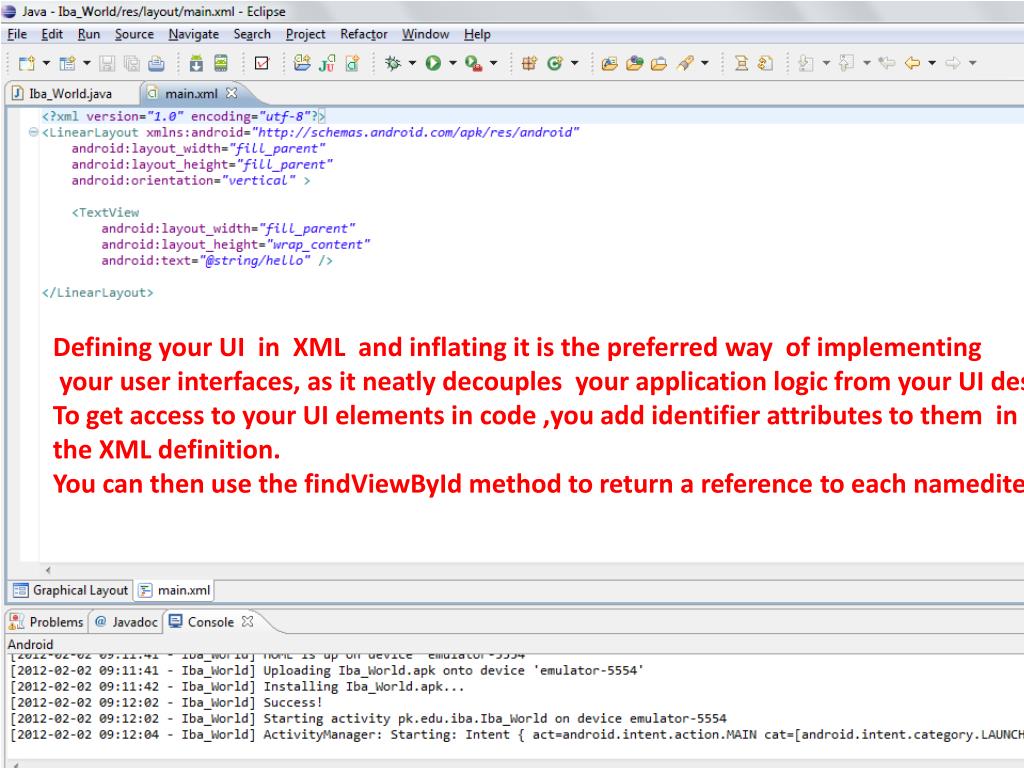Open the Navigate menu
Image resolution: width=1024 pixels, height=768 pixels.
click(193, 35)
